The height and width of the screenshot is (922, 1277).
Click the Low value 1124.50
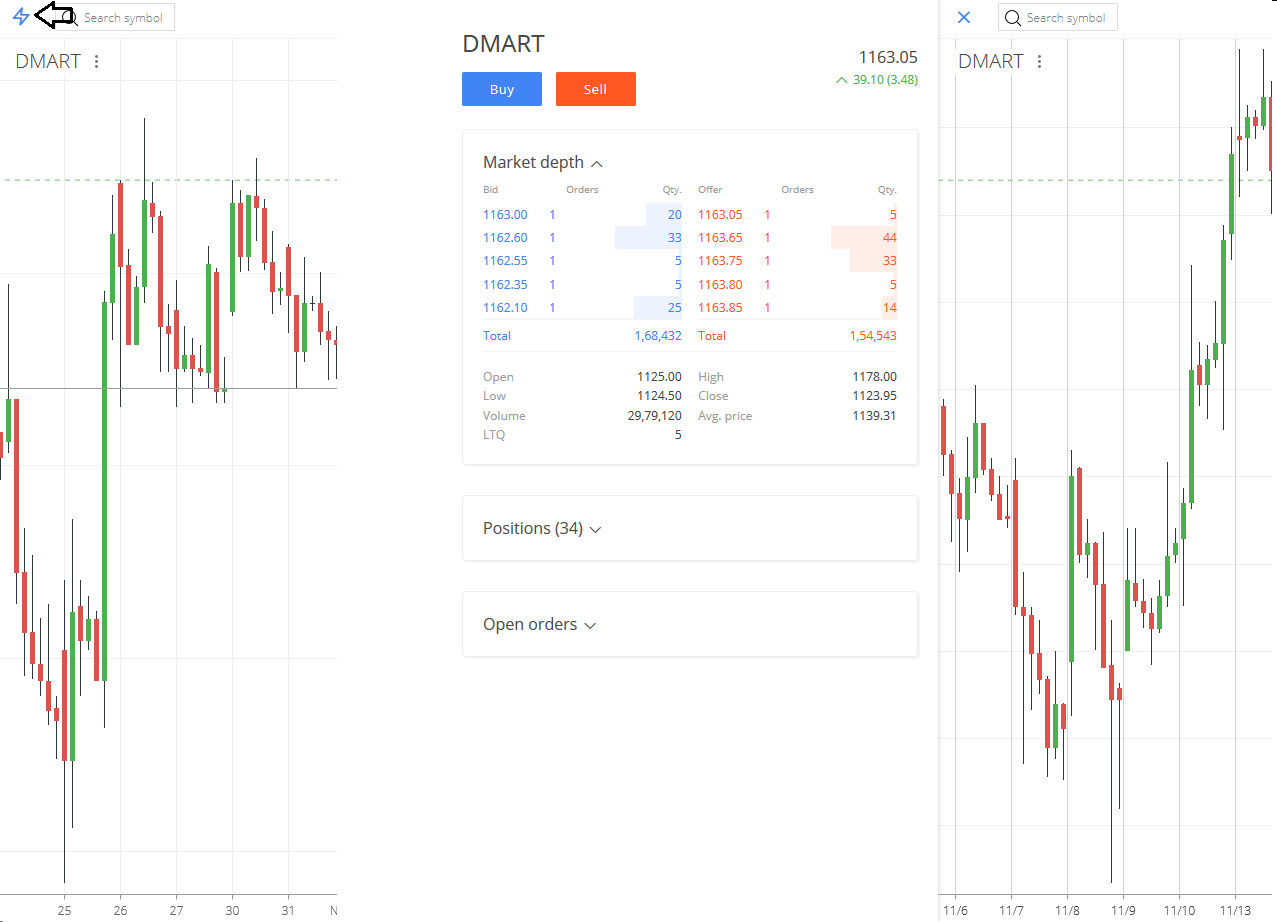point(659,396)
